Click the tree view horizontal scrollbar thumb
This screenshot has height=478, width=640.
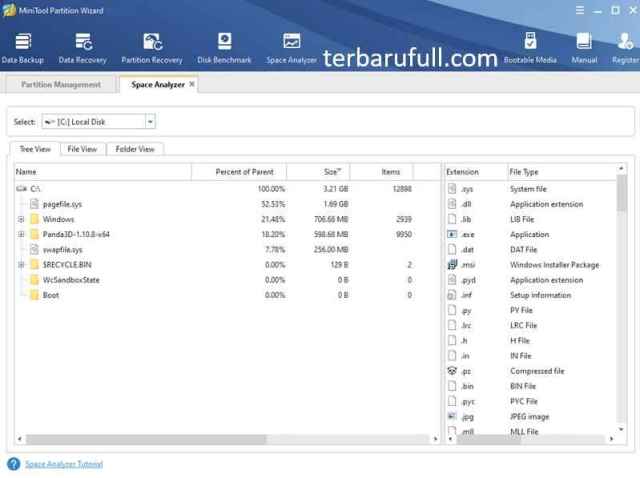[146, 439]
